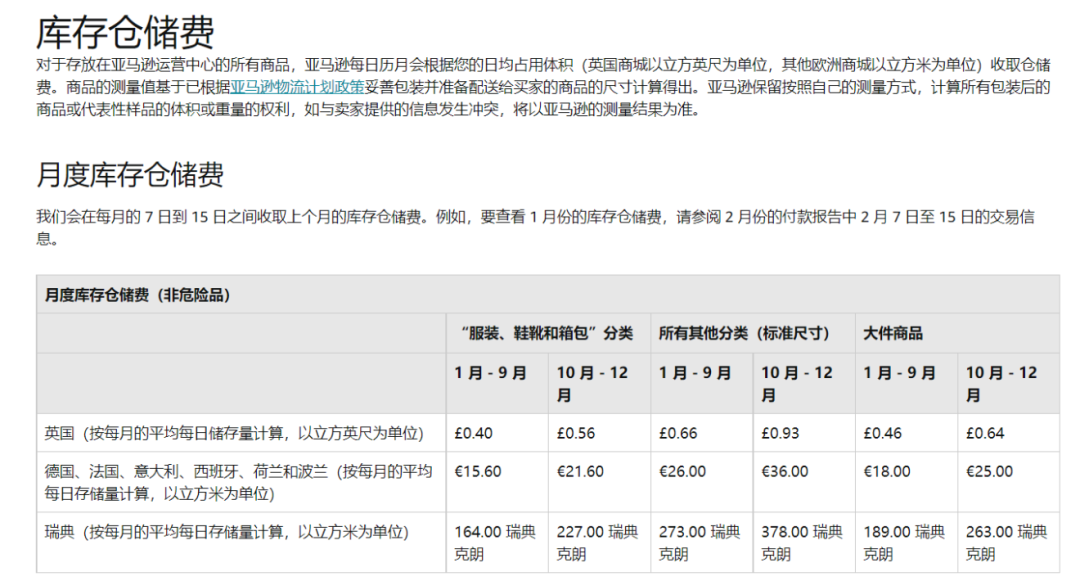Viewport: 1080px width, 581px height.
Task: Click the €25.00 fee cell
Action: [982, 469]
